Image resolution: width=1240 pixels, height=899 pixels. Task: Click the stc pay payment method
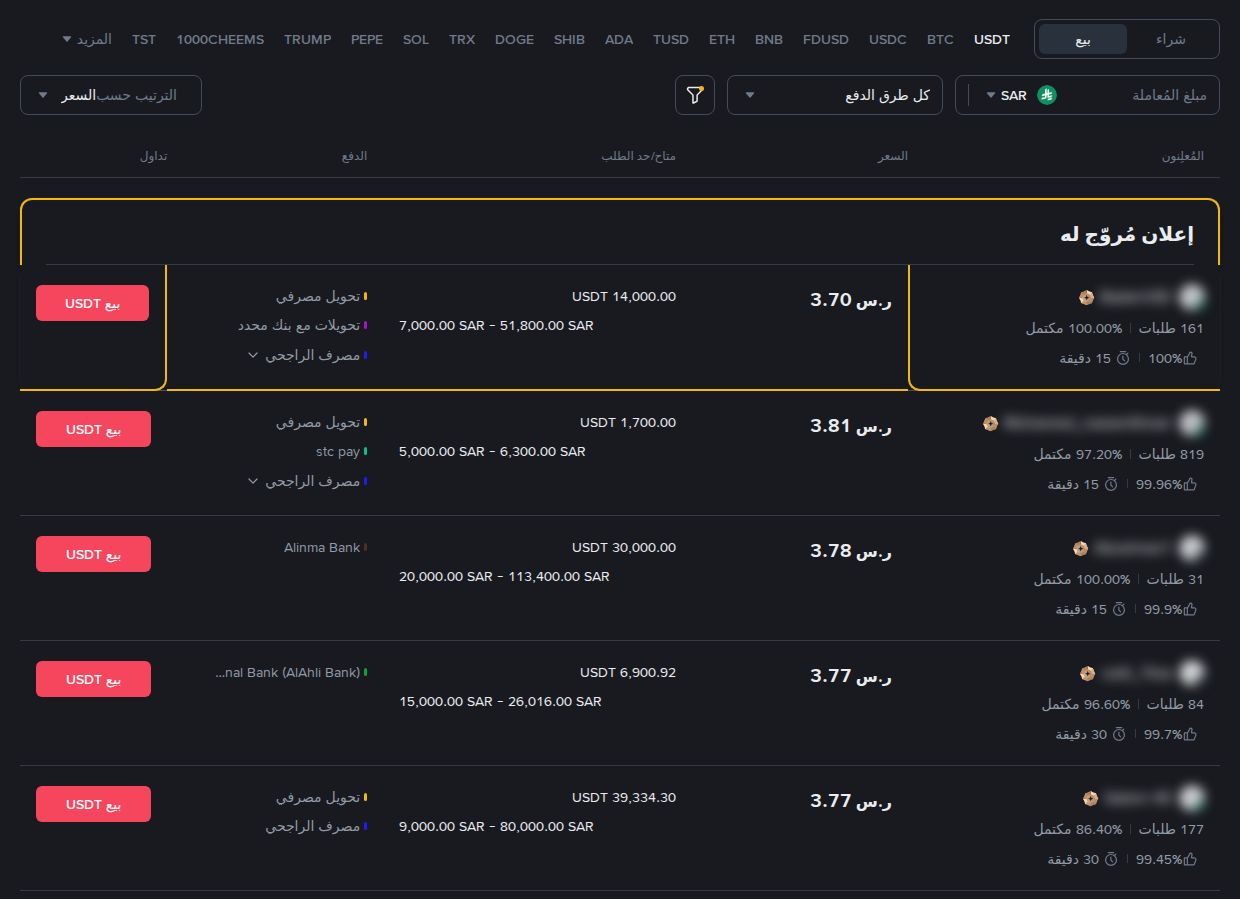pyautogui.click(x=337, y=452)
